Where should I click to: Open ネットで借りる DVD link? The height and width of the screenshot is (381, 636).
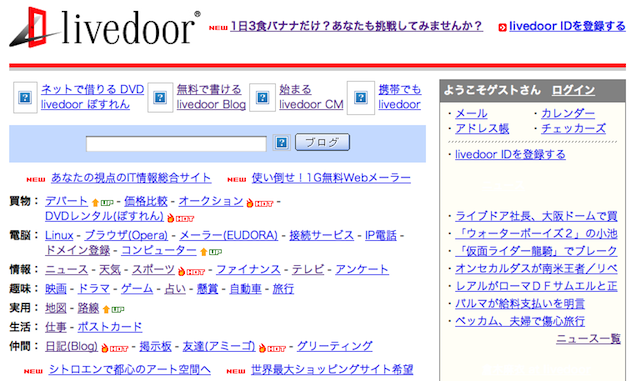click(x=92, y=89)
